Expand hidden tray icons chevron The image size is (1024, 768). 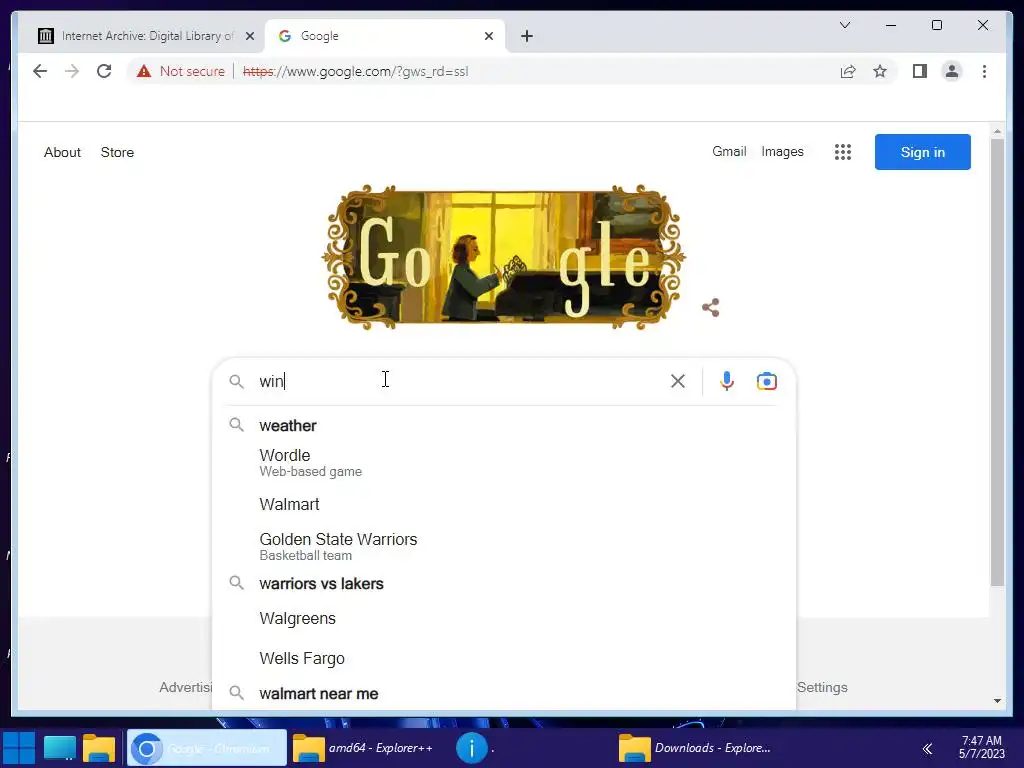tap(927, 748)
